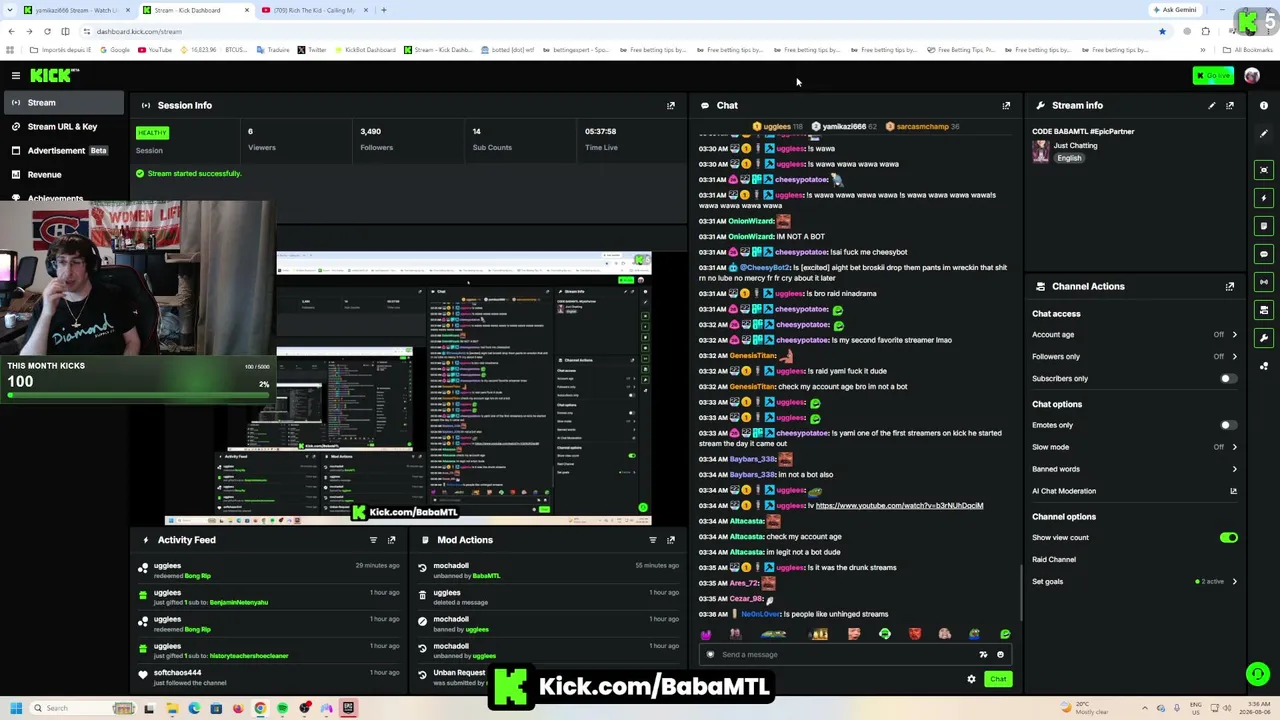
Task: Switch to Rich The Kid YouTube tab
Action: click(314, 10)
